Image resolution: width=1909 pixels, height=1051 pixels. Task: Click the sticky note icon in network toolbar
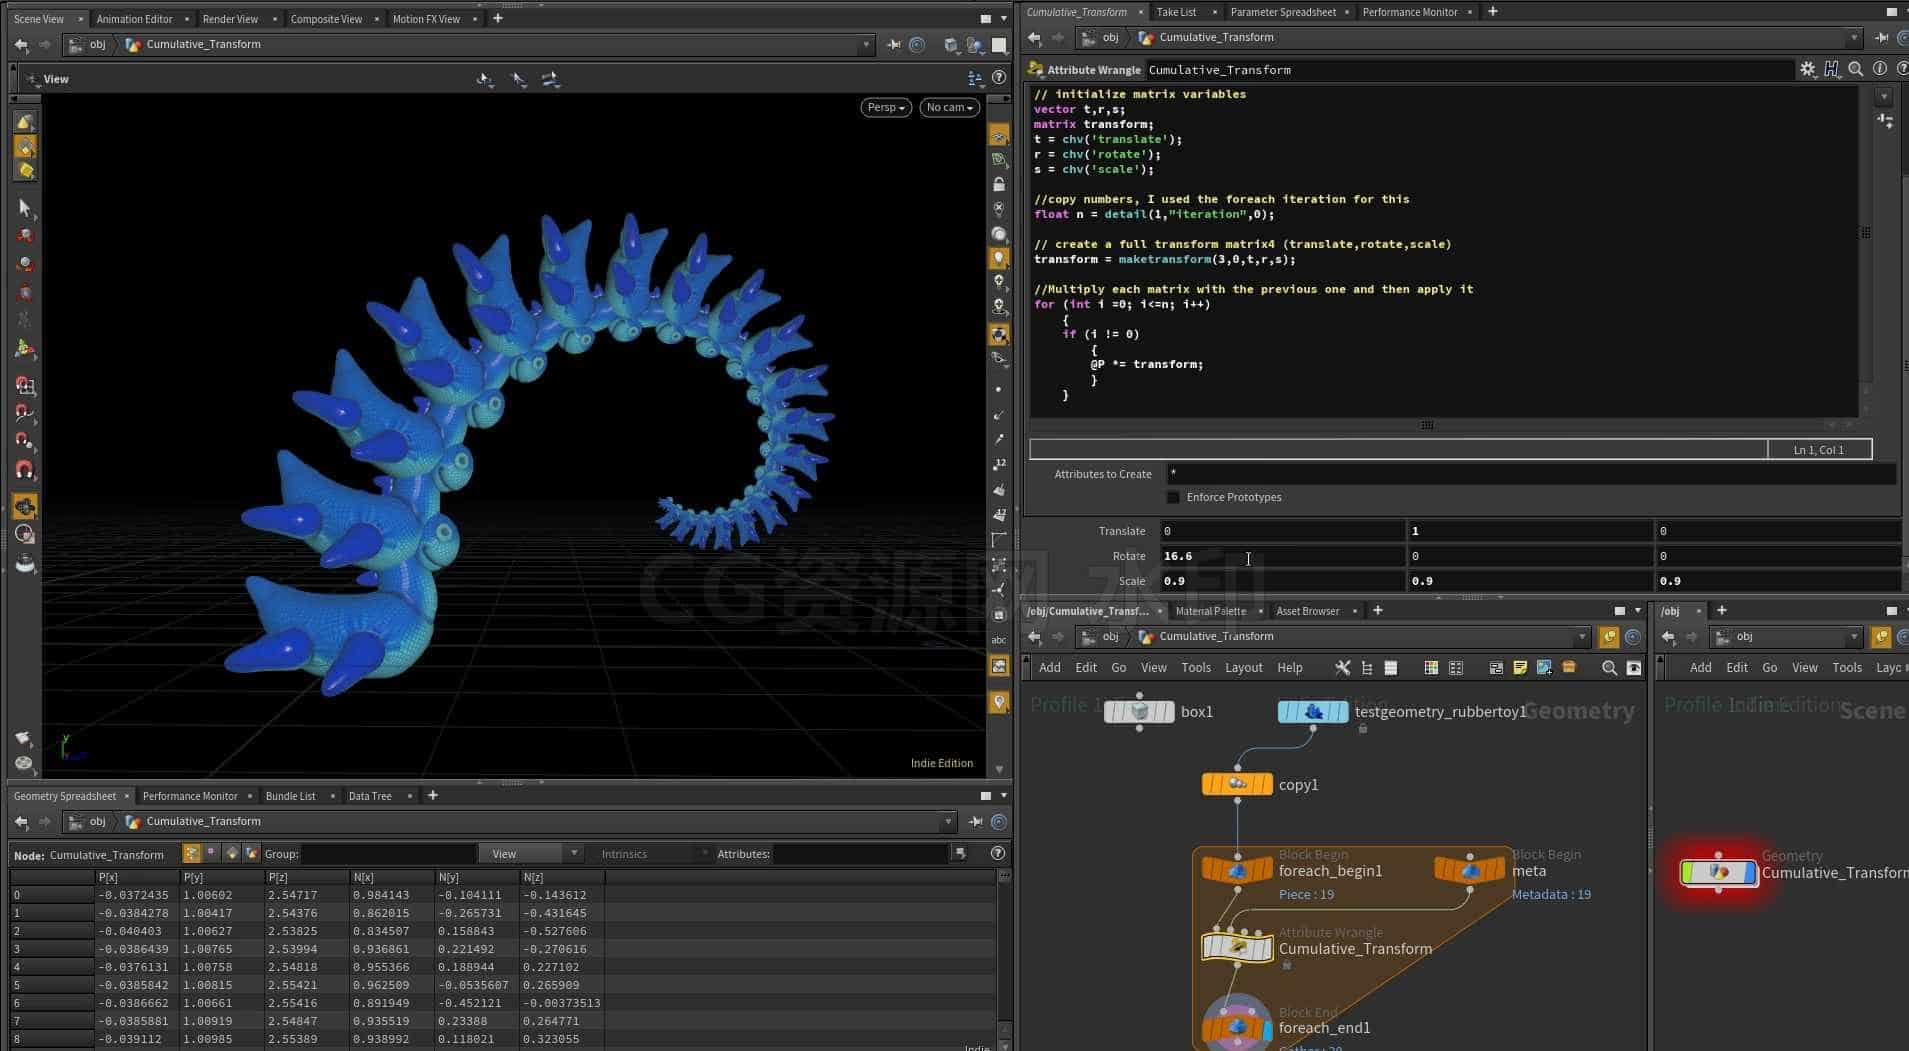coord(1520,667)
